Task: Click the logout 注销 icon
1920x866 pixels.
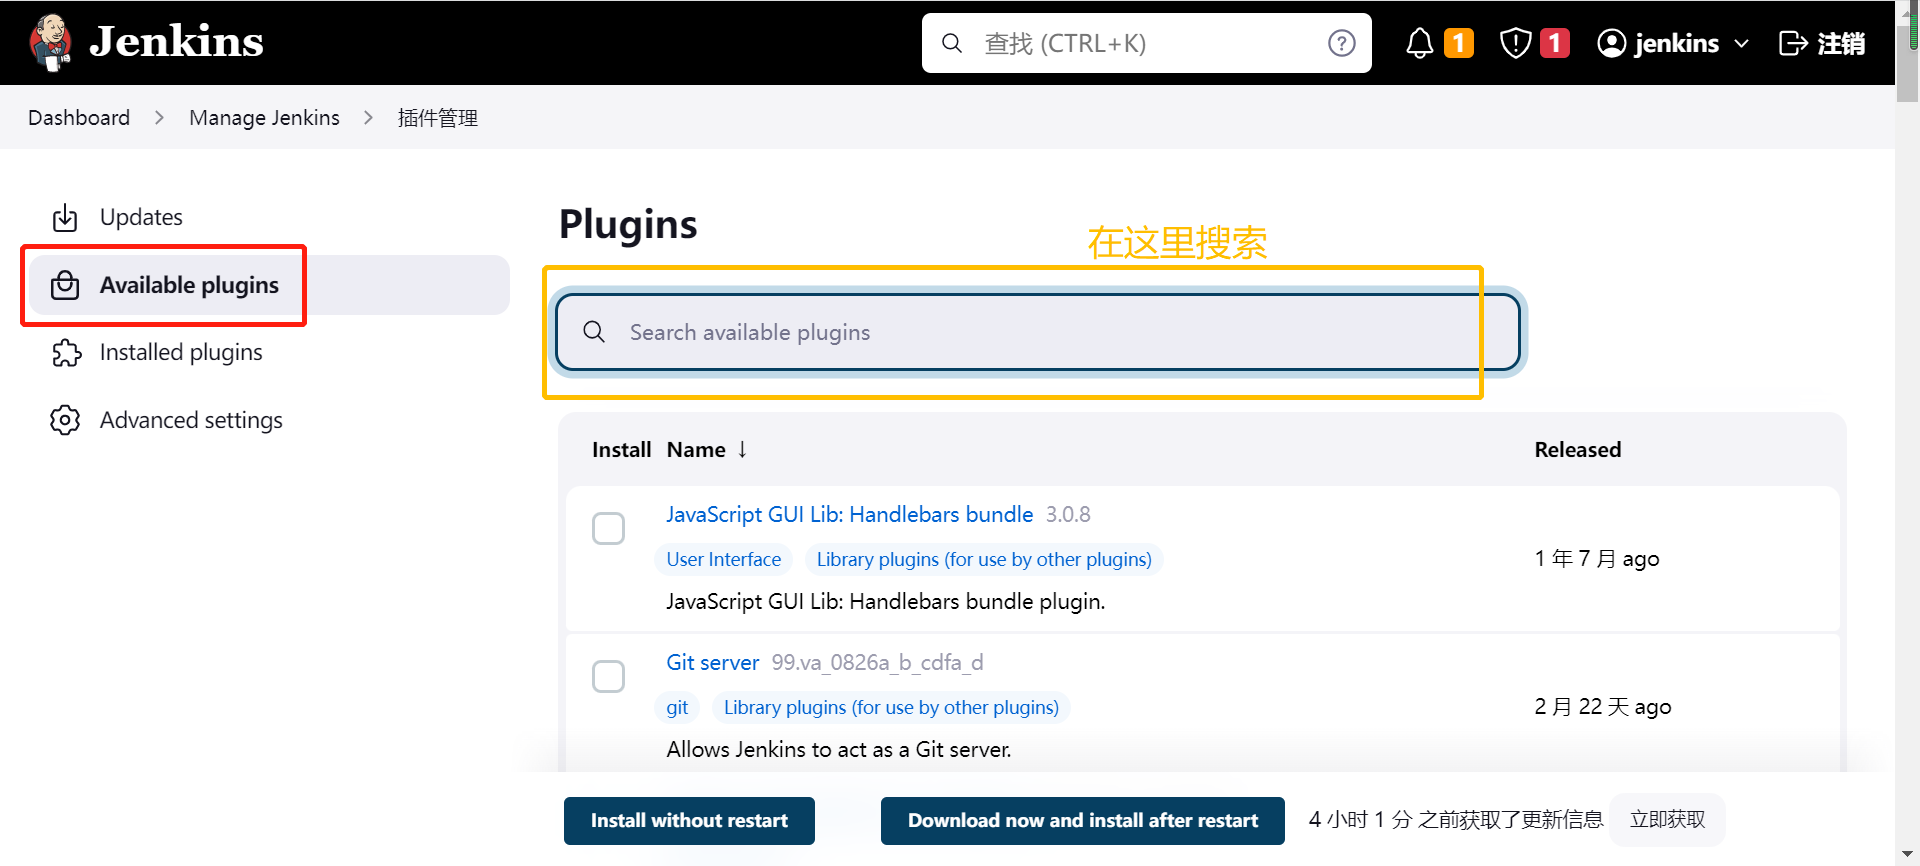Action: pyautogui.click(x=1793, y=43)
